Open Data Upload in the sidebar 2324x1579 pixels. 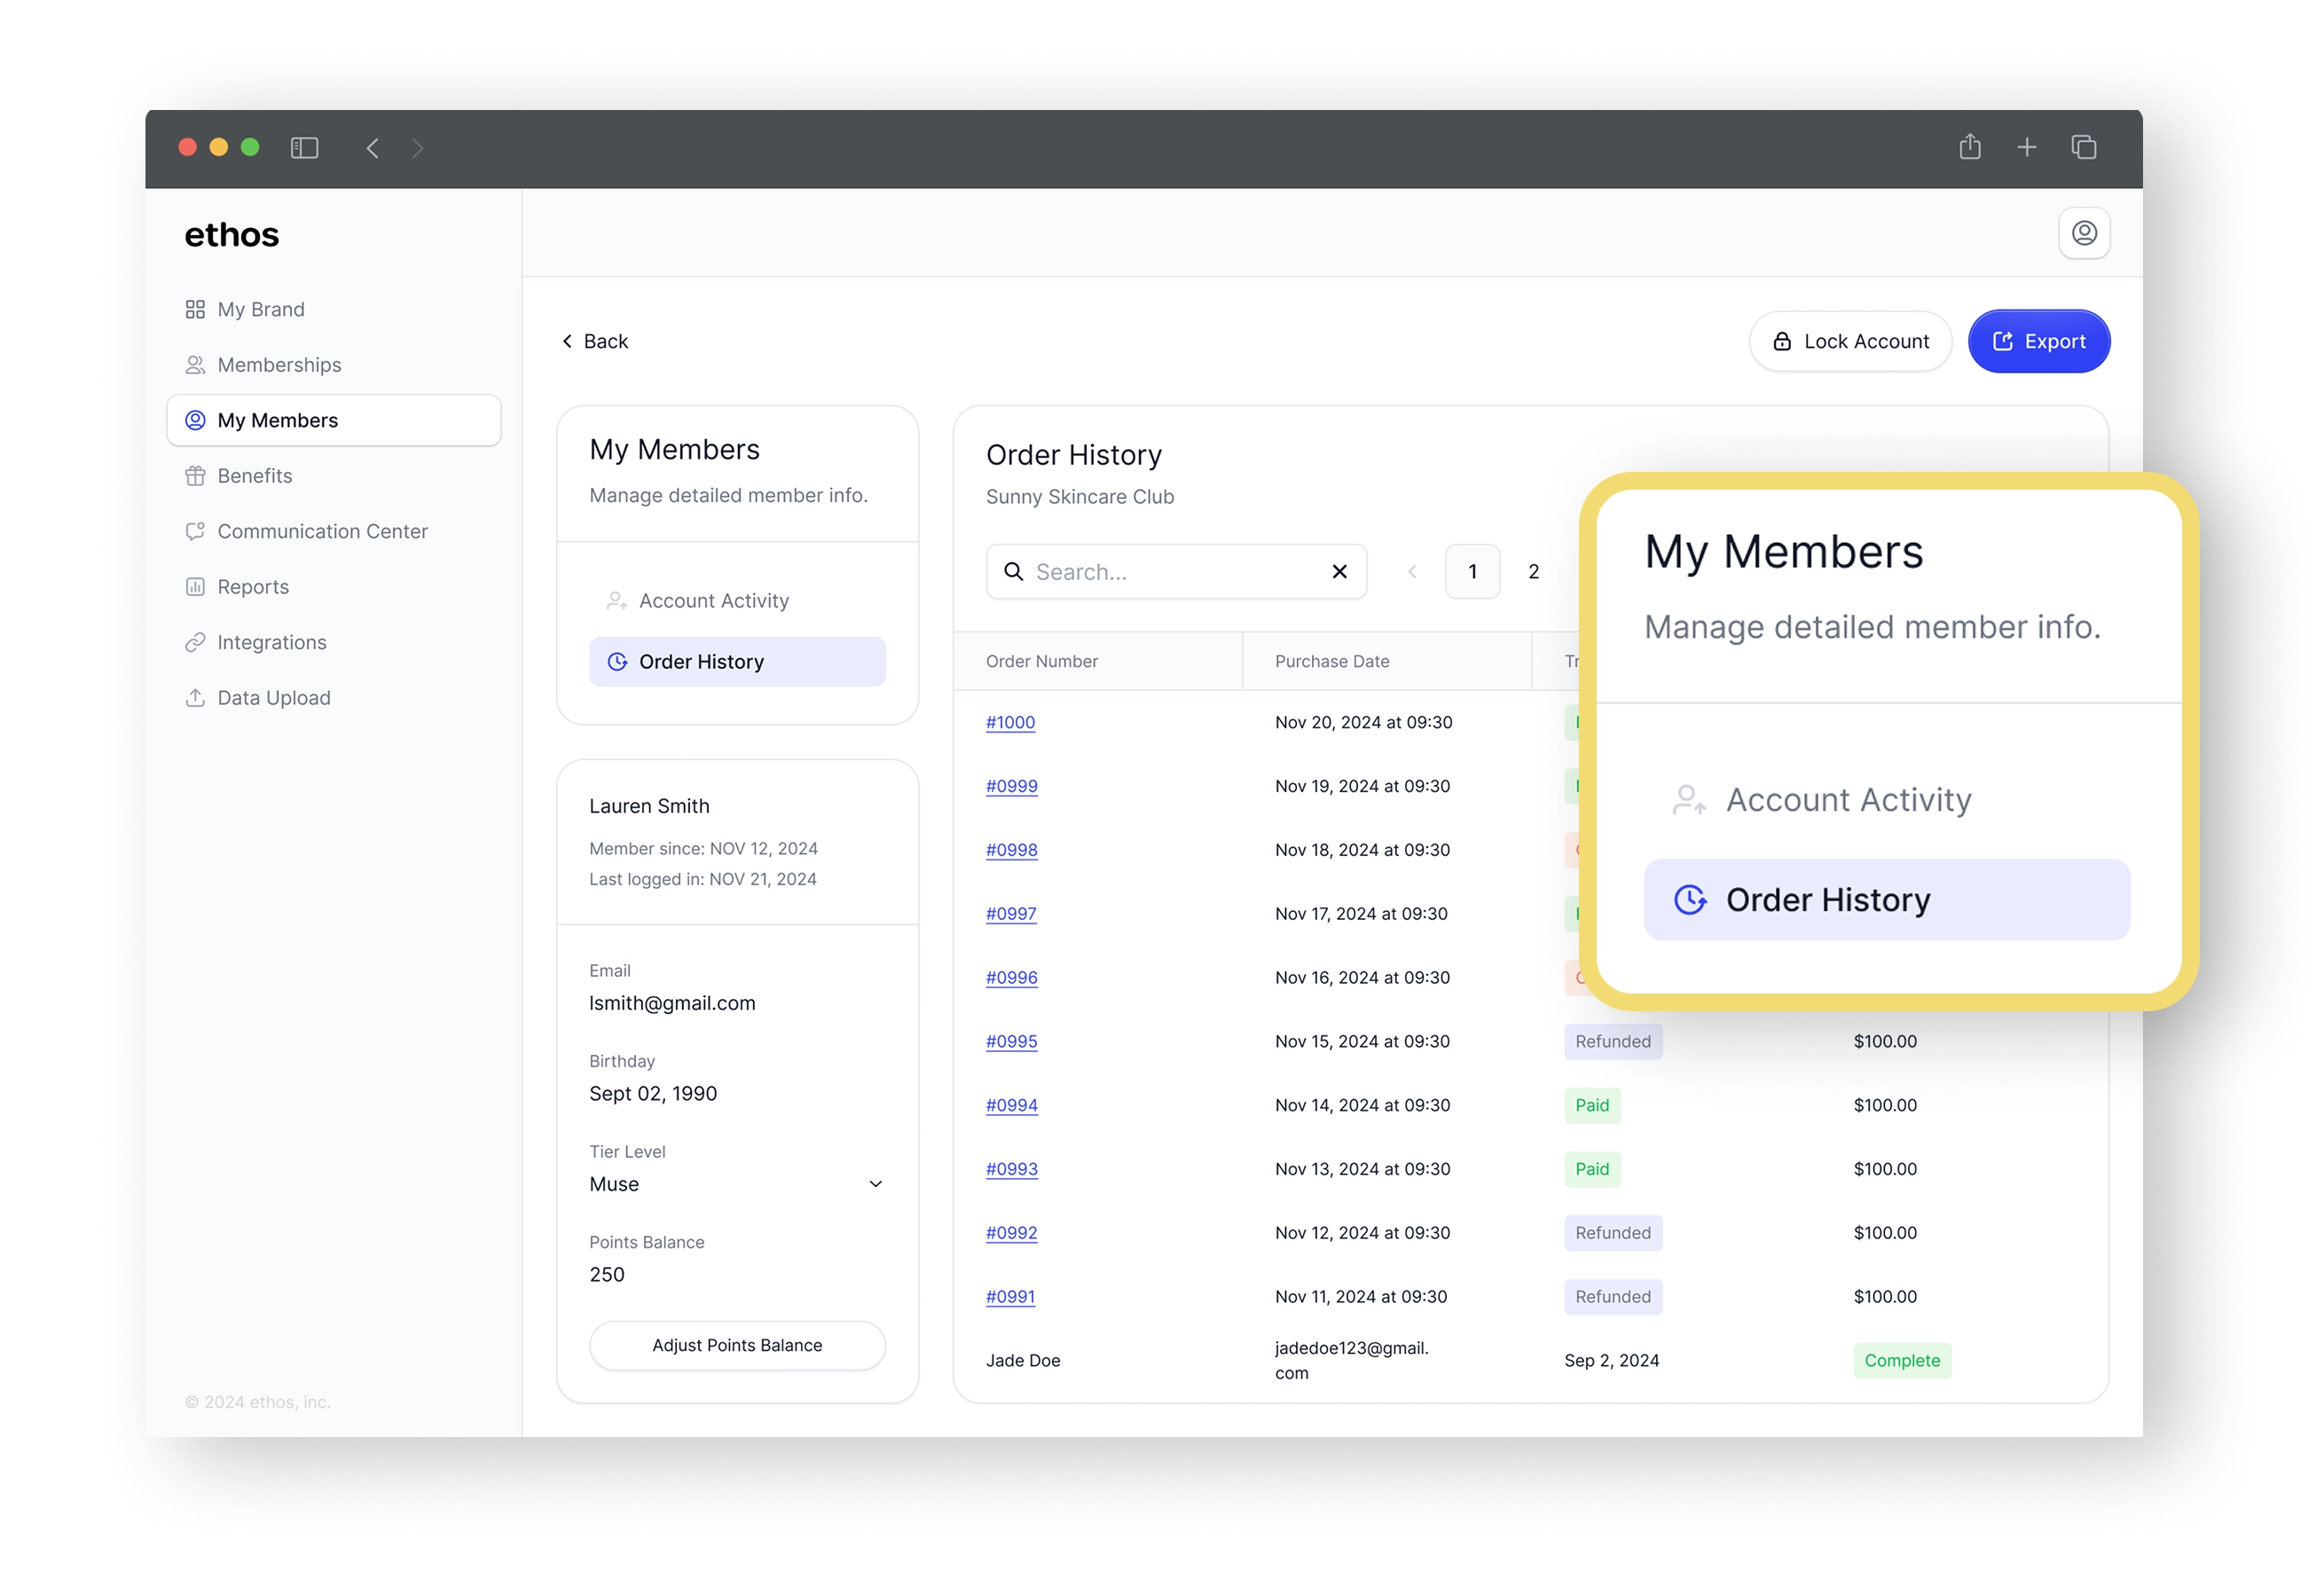pyautogui.click(x=273, y=698)
